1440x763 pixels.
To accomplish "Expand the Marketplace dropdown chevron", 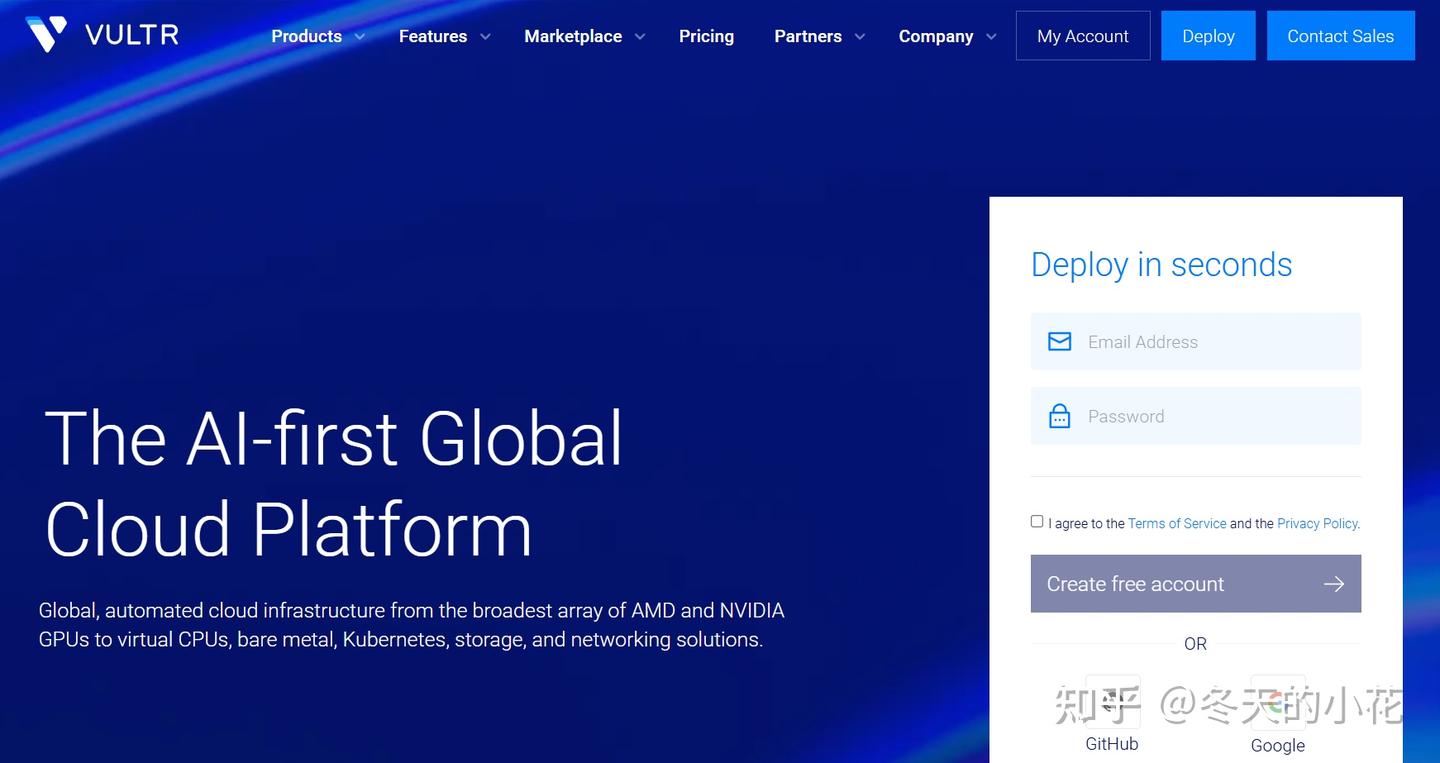I will pos(640,37).
